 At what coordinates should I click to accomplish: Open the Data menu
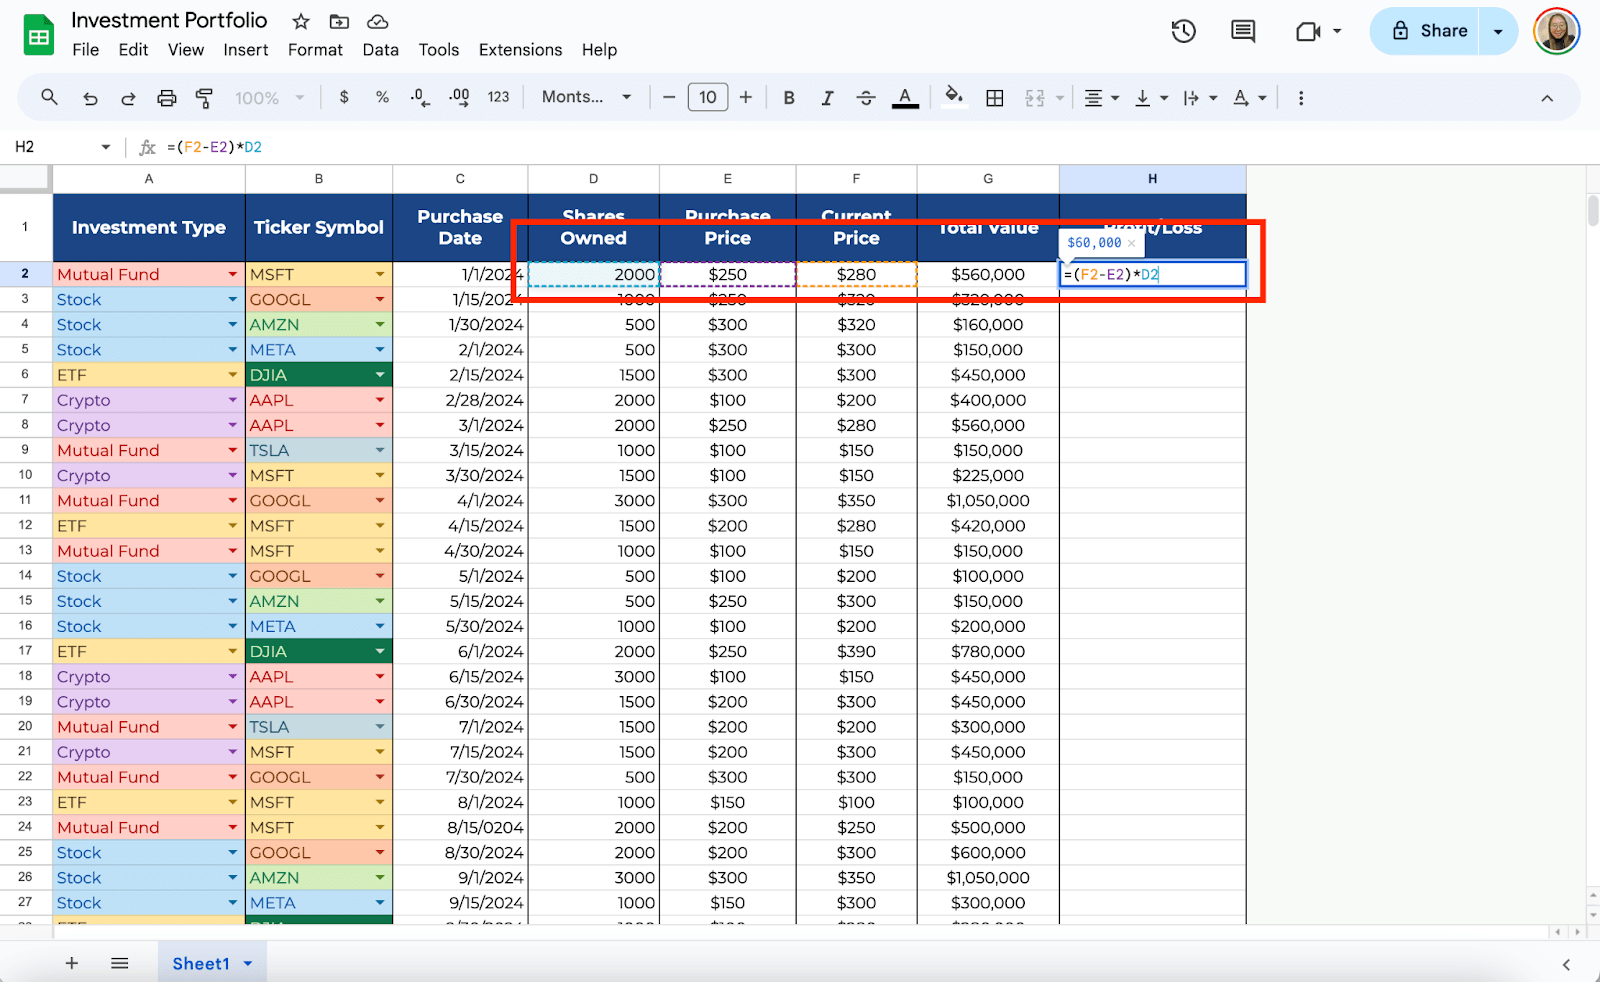[380, 50]
